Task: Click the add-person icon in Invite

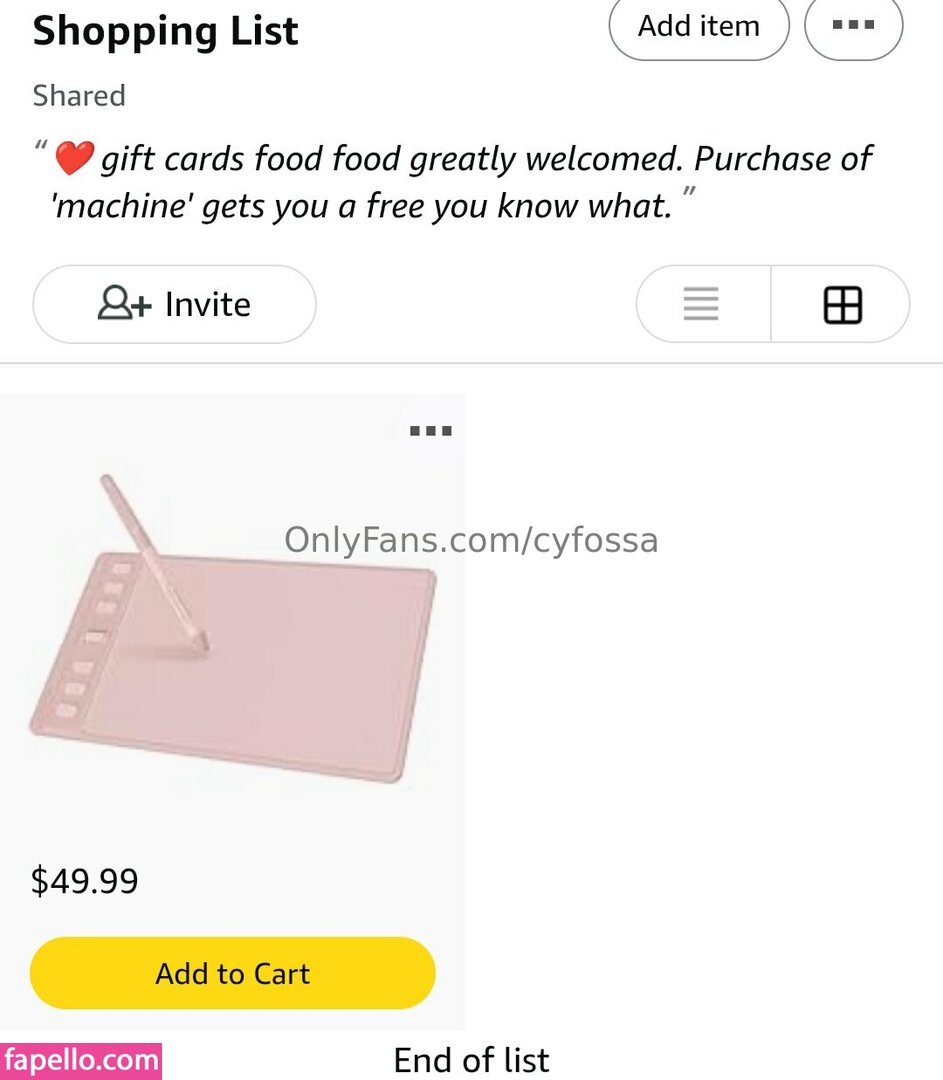Action: pos(125,304)
